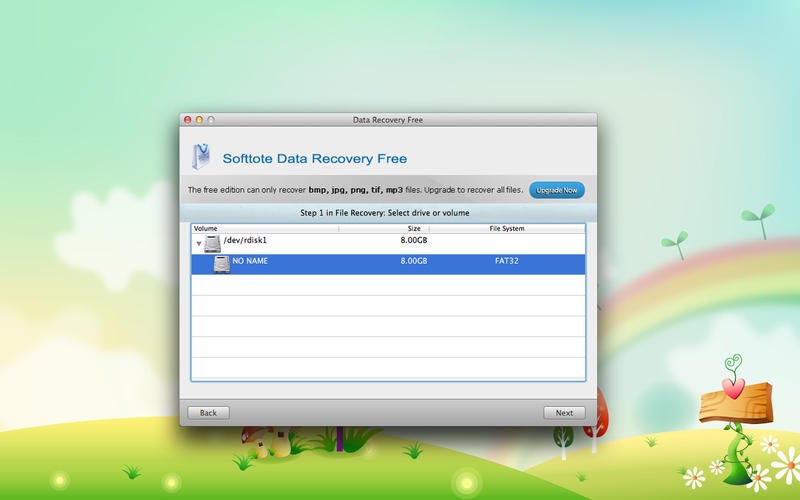Image resolution: width=800 pixels, height=500 pixels.
Task: Click the /dev/rdisk1 drive icon
Action: tap(212, 244)
